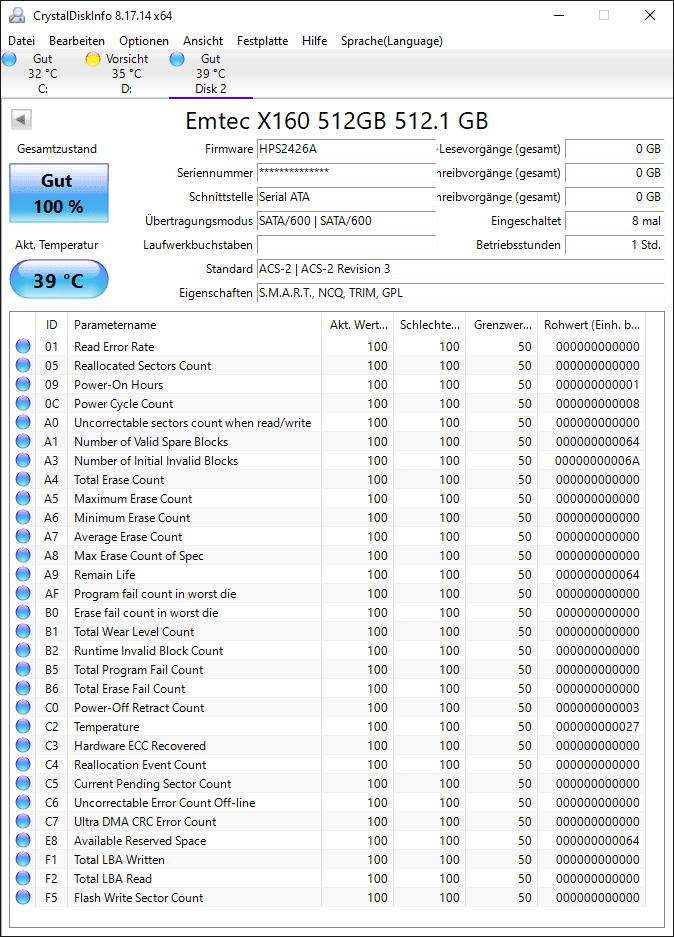Click the Parametername column header

(x=194, y=324)
